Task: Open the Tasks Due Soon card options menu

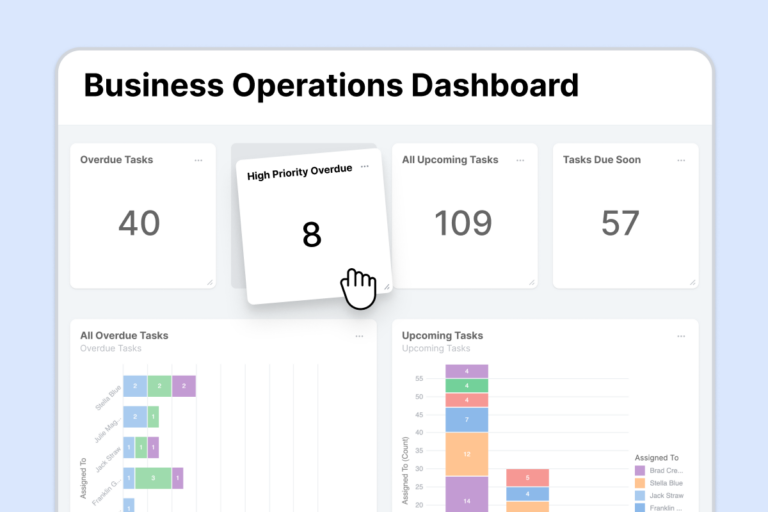Action: tap(681, 160)
